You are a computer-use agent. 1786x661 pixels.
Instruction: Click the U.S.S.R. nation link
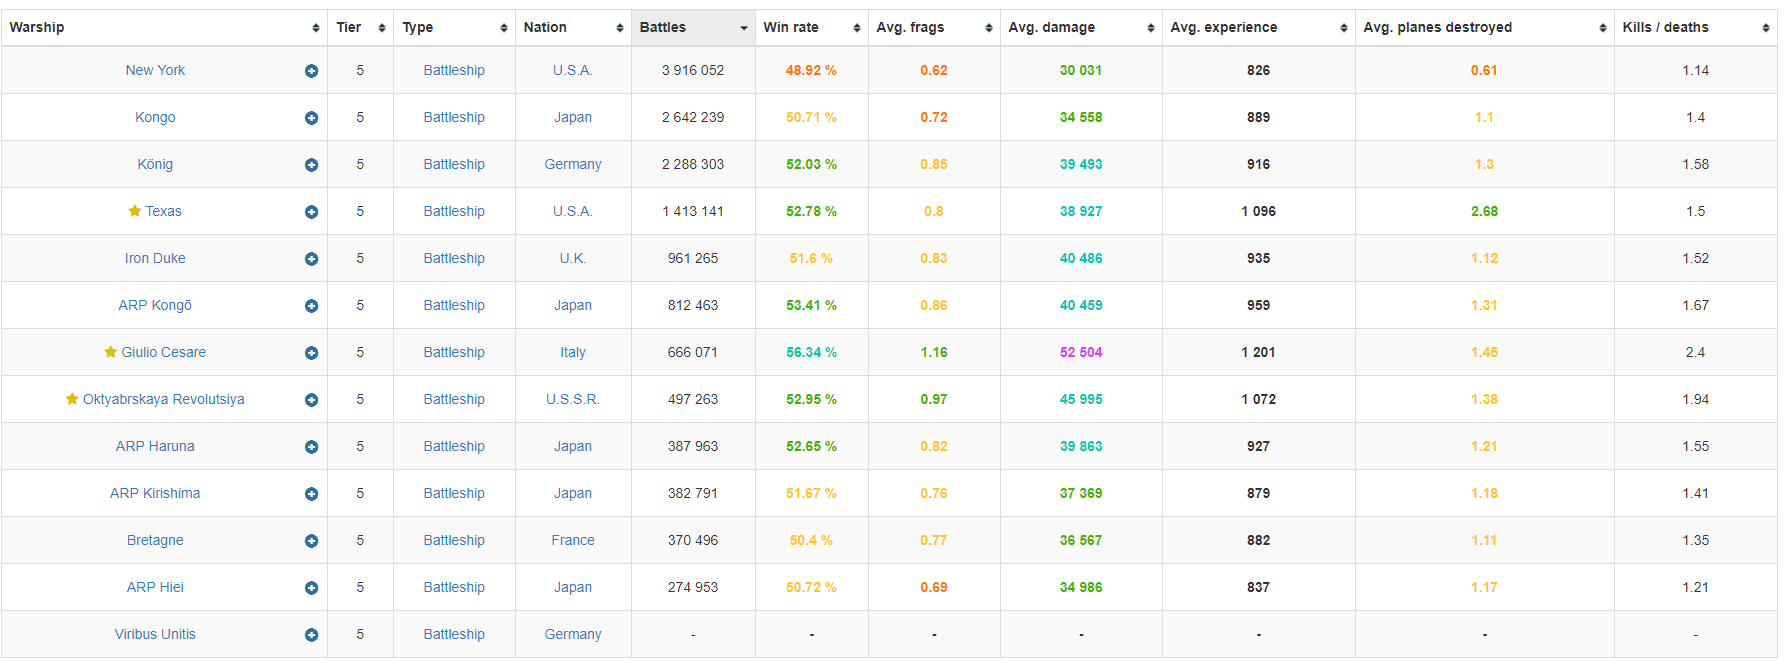tap(573, 399)
